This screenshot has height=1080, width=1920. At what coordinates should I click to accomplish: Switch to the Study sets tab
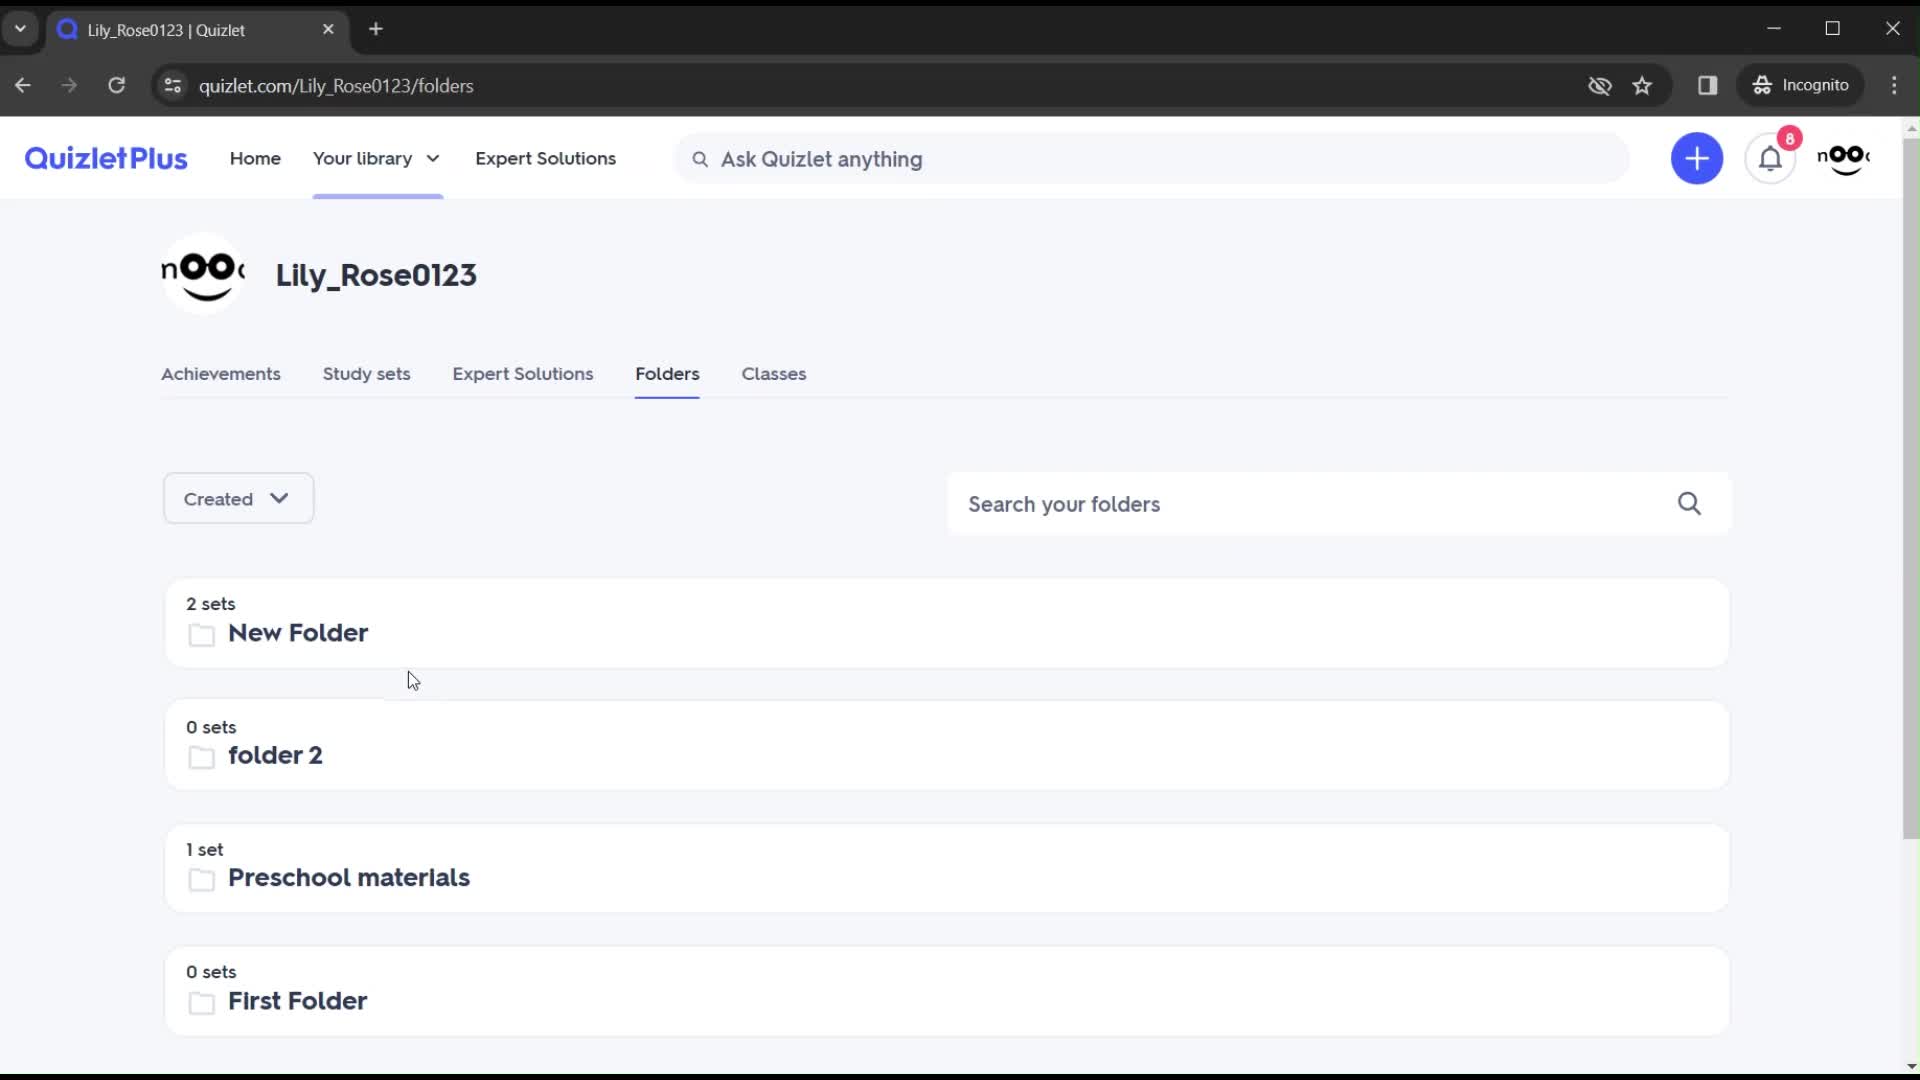tap(365, 373)
